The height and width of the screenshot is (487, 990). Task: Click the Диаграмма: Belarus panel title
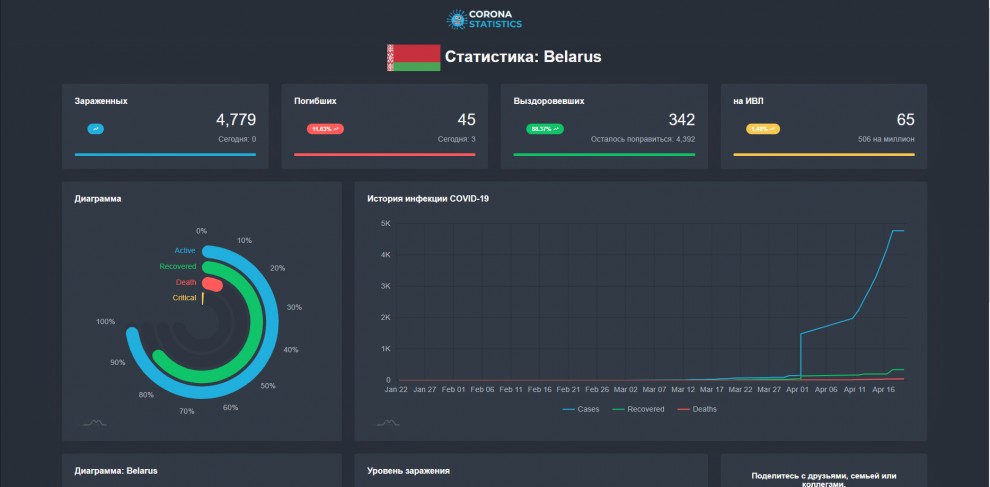coord(116,471)
